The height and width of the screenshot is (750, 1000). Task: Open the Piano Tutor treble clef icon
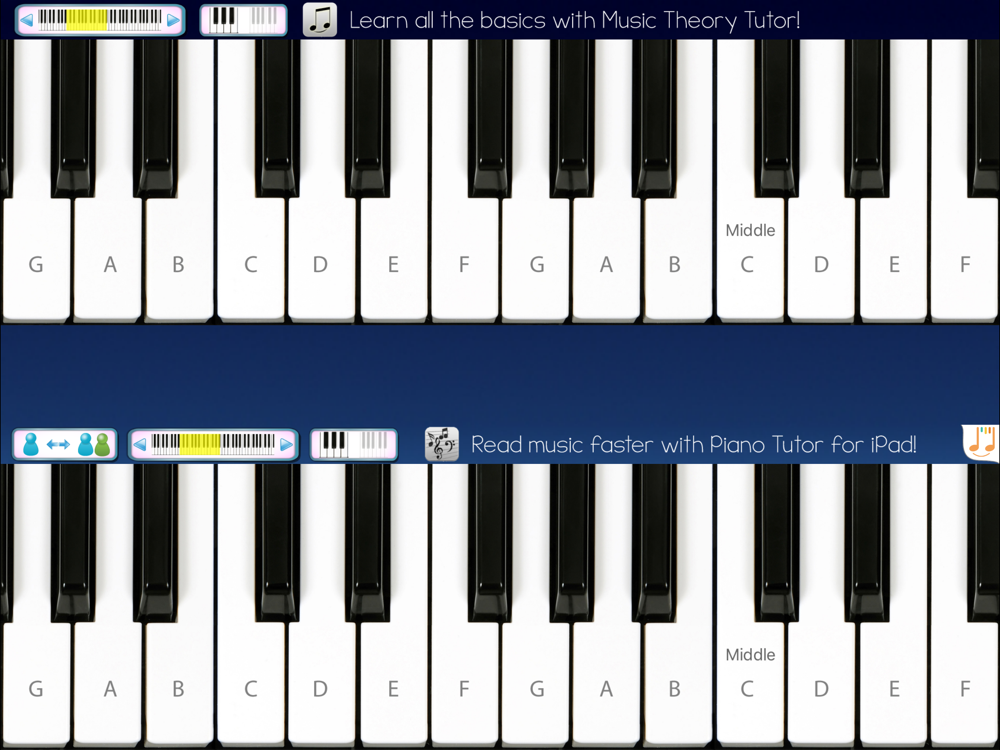tap(442, 444)
